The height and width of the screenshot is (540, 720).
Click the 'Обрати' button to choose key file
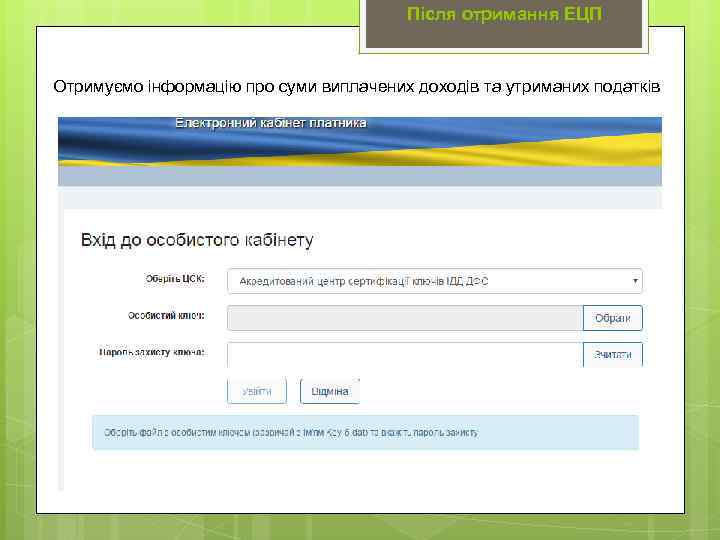click(x=613, y=318)
